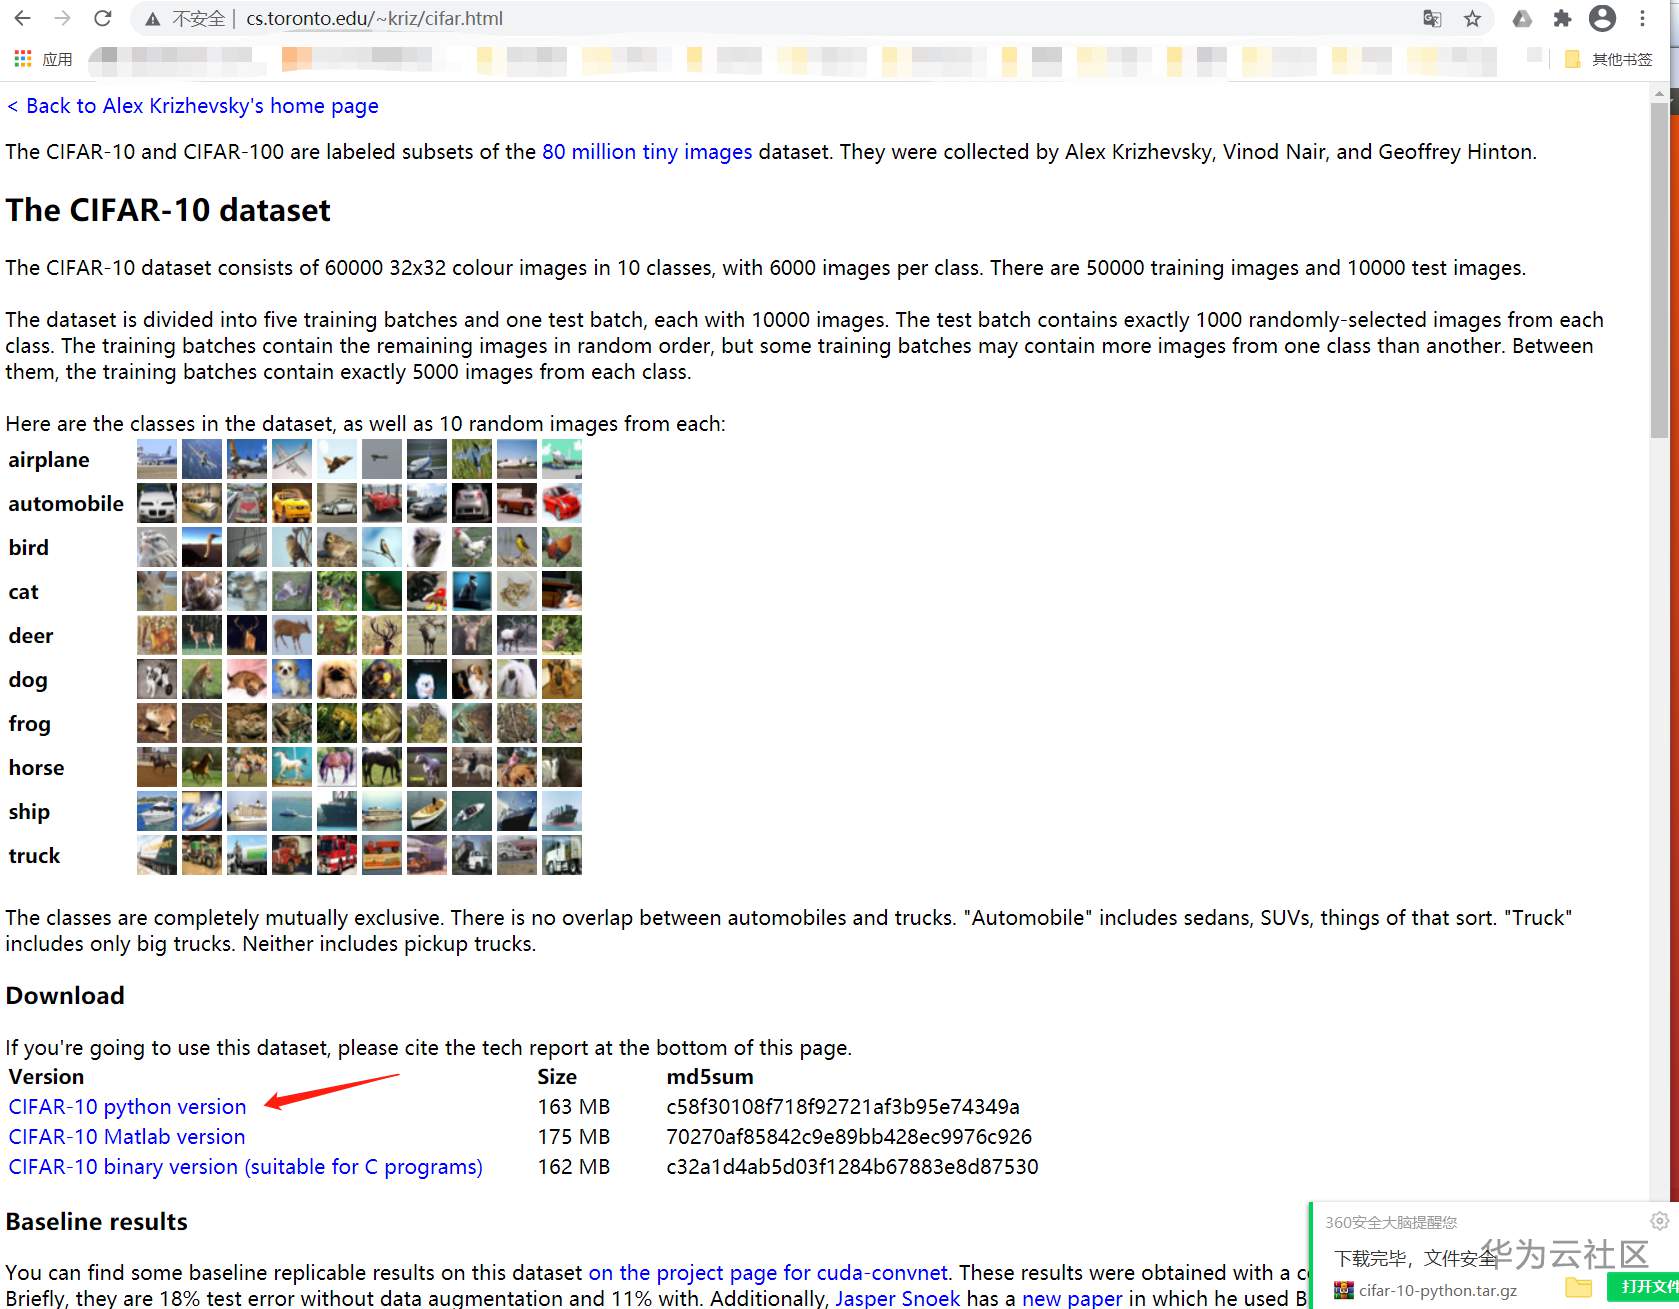Click the first ship thumbnail
This screenshot has width=1679, height=1309.
[157, 811]
